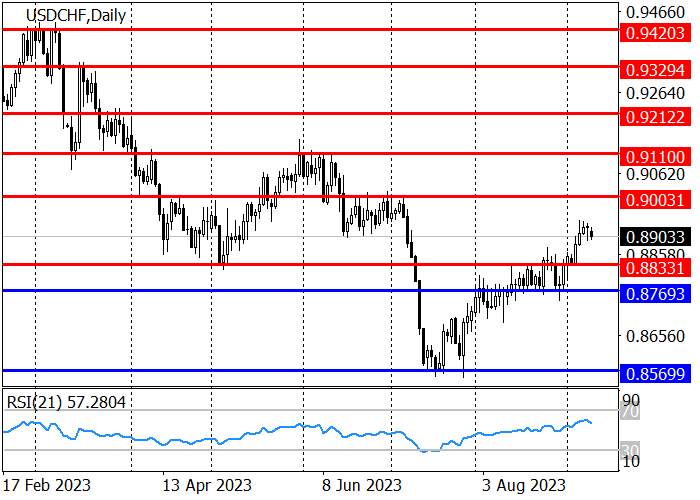Click the 13 Apr 2023 date label
The image size is (700, 500).
[x=207, y=485]
